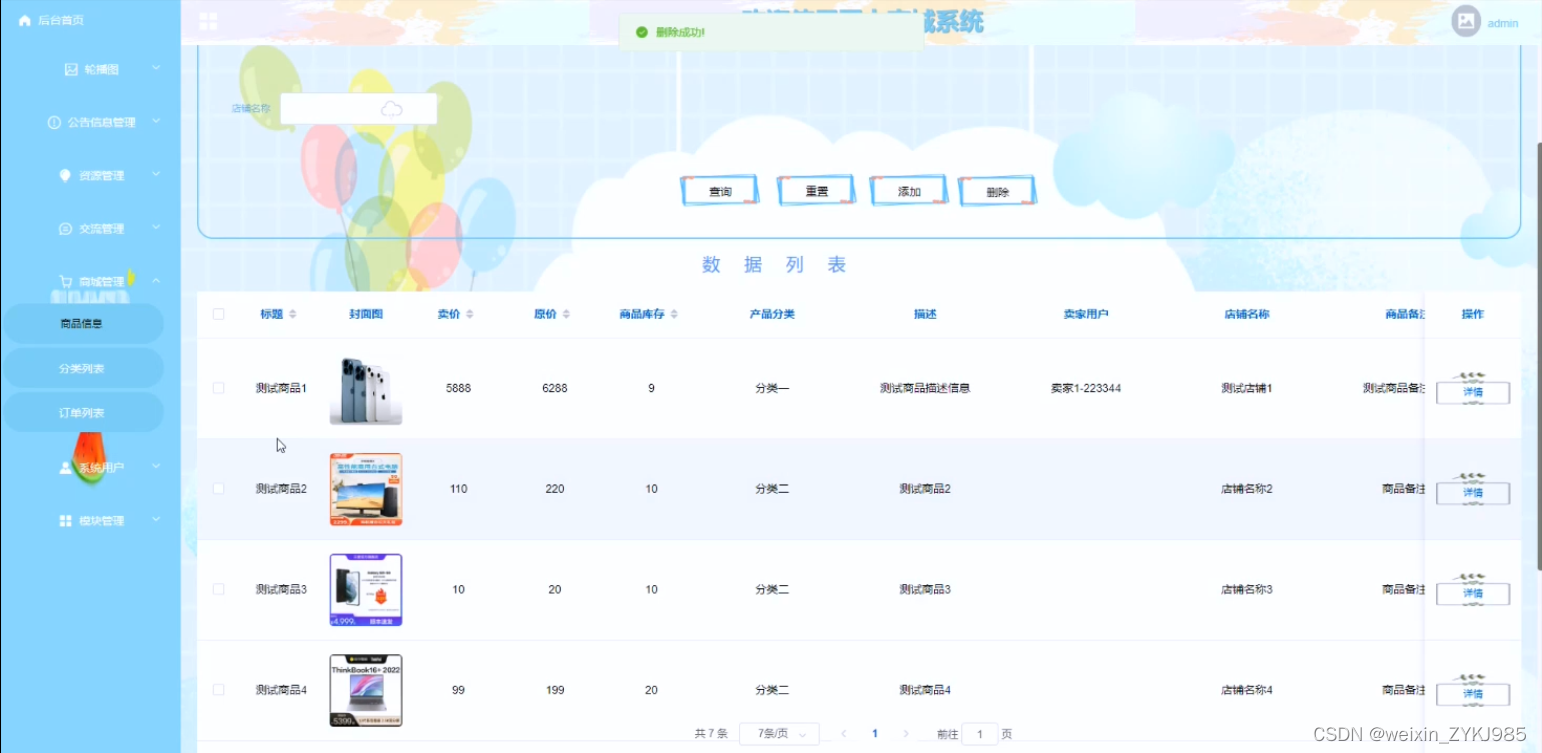
Task: Click the 删除 delete button
Action: 997,190
